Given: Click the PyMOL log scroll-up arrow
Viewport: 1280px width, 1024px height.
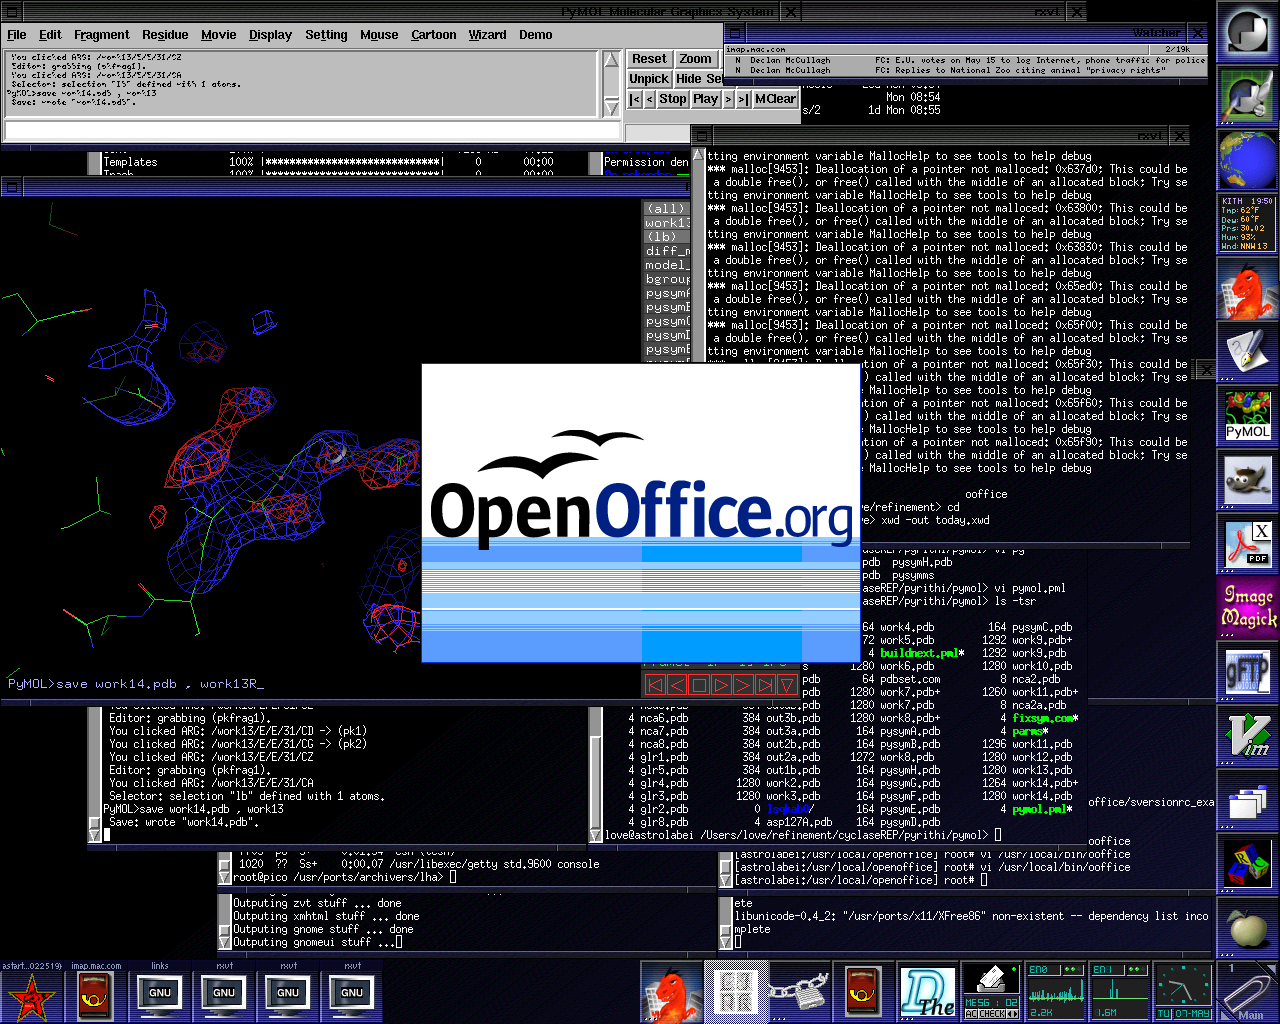Looking at the screenshot, I should tap(612, 60).
